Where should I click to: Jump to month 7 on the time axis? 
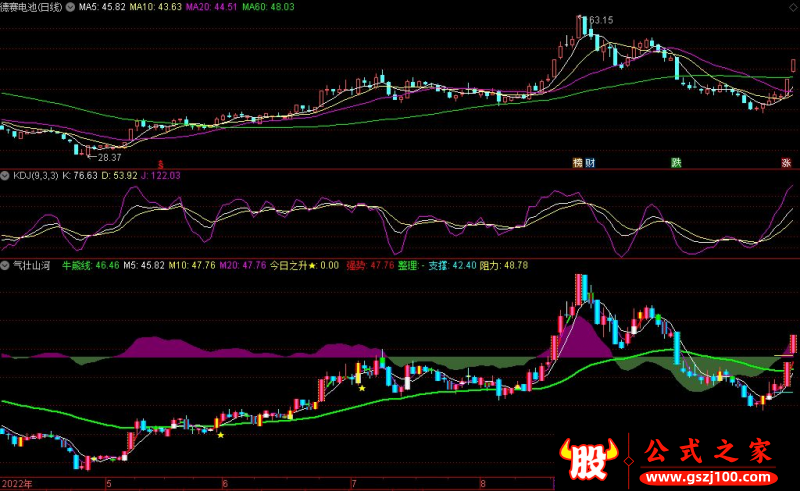[353, 483]
